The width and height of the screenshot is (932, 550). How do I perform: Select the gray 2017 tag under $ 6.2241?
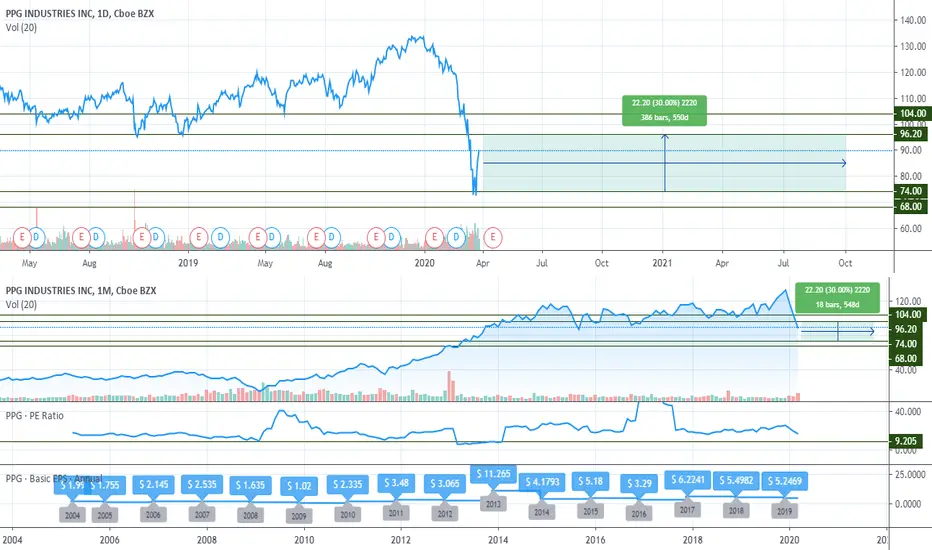coord(688,510)
